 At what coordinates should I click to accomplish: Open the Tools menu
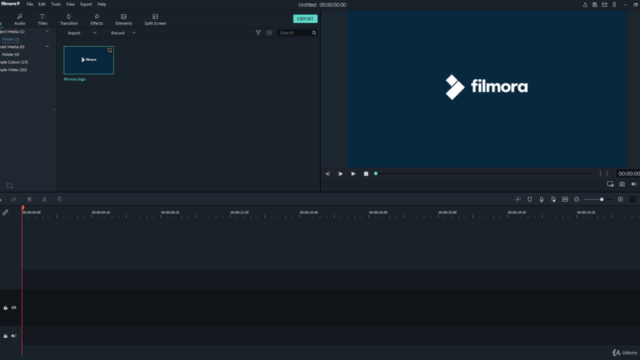[x=56, y=4]
